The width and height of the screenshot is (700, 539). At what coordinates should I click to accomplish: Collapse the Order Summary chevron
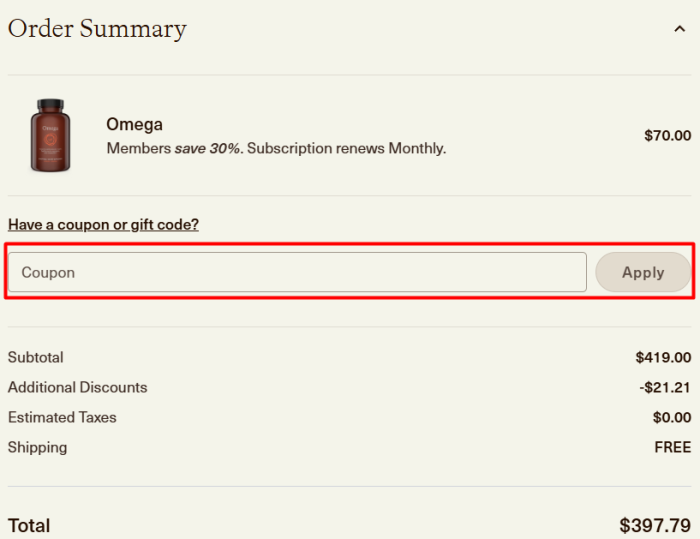(x=680, y=29)
